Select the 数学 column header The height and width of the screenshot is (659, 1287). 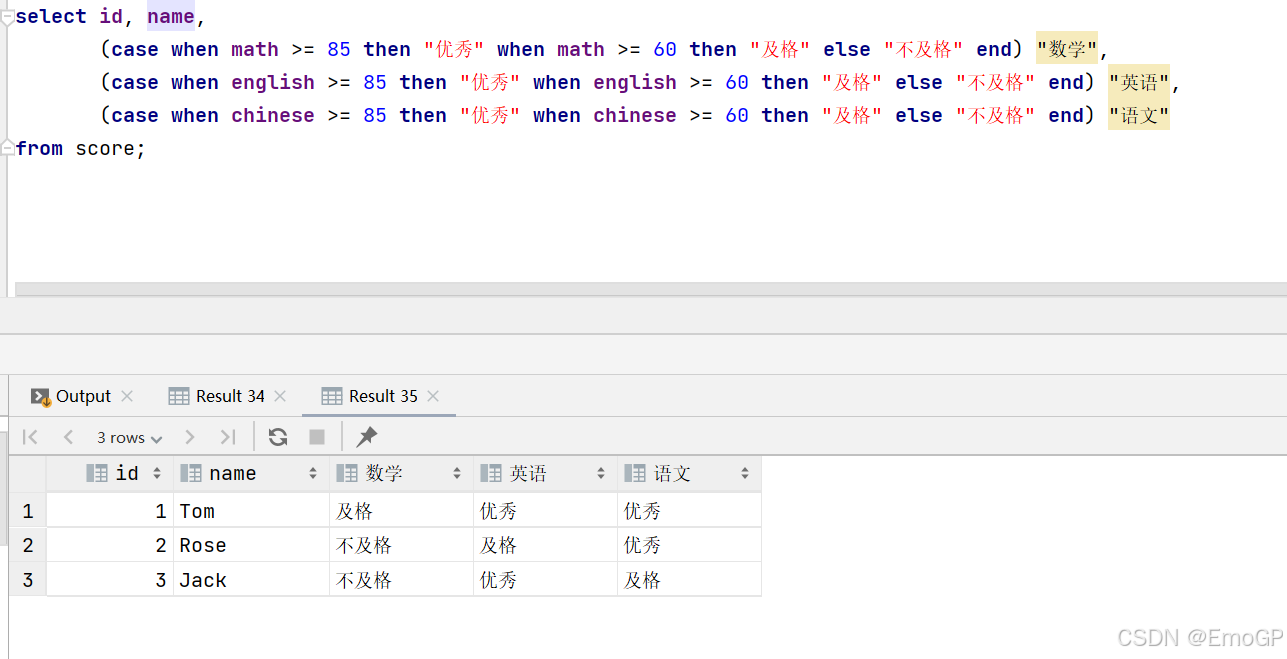[x=402, y=473]
